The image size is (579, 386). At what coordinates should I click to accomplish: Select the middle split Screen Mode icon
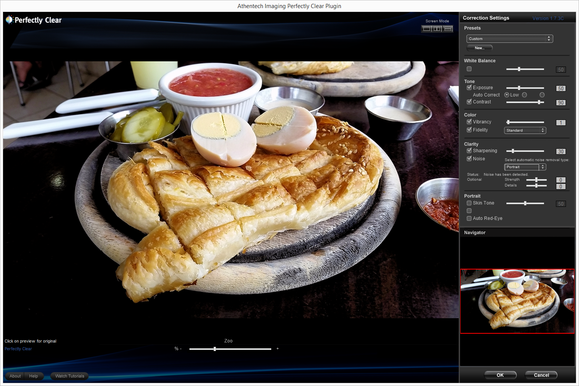coord(437,29)
